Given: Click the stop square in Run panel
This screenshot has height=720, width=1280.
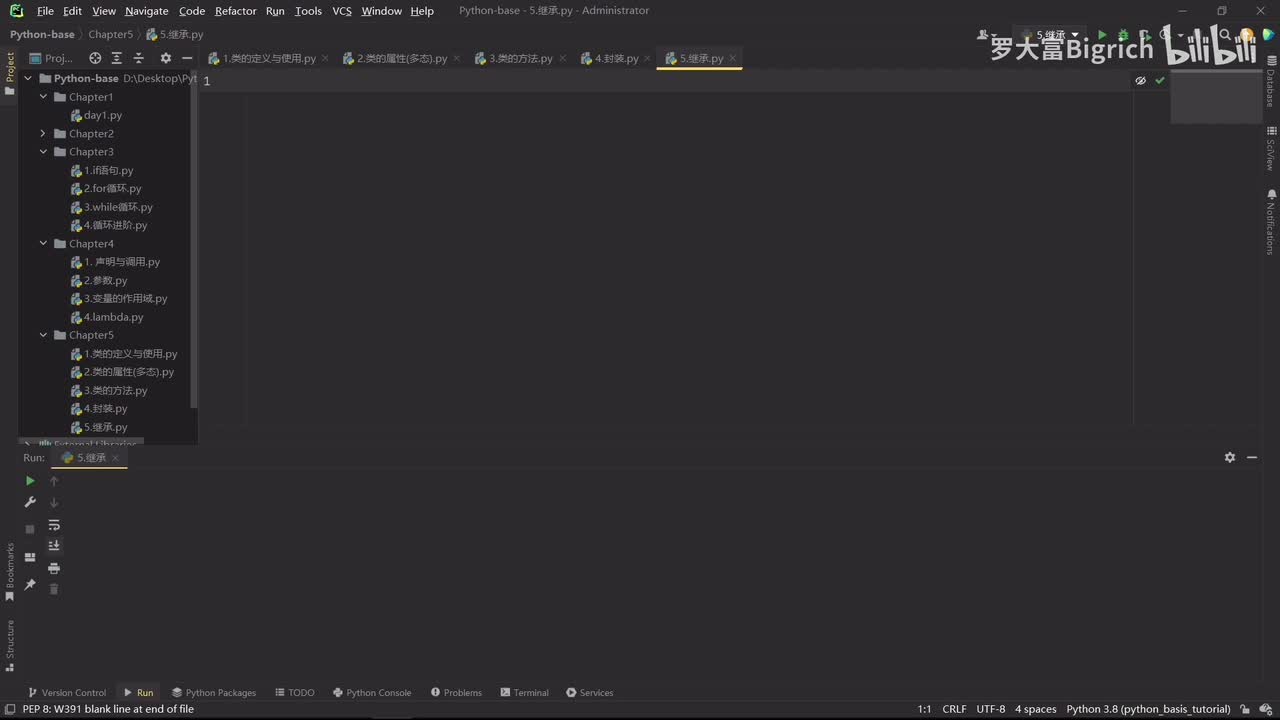Looking at the screenshot, I should [30, 528].
